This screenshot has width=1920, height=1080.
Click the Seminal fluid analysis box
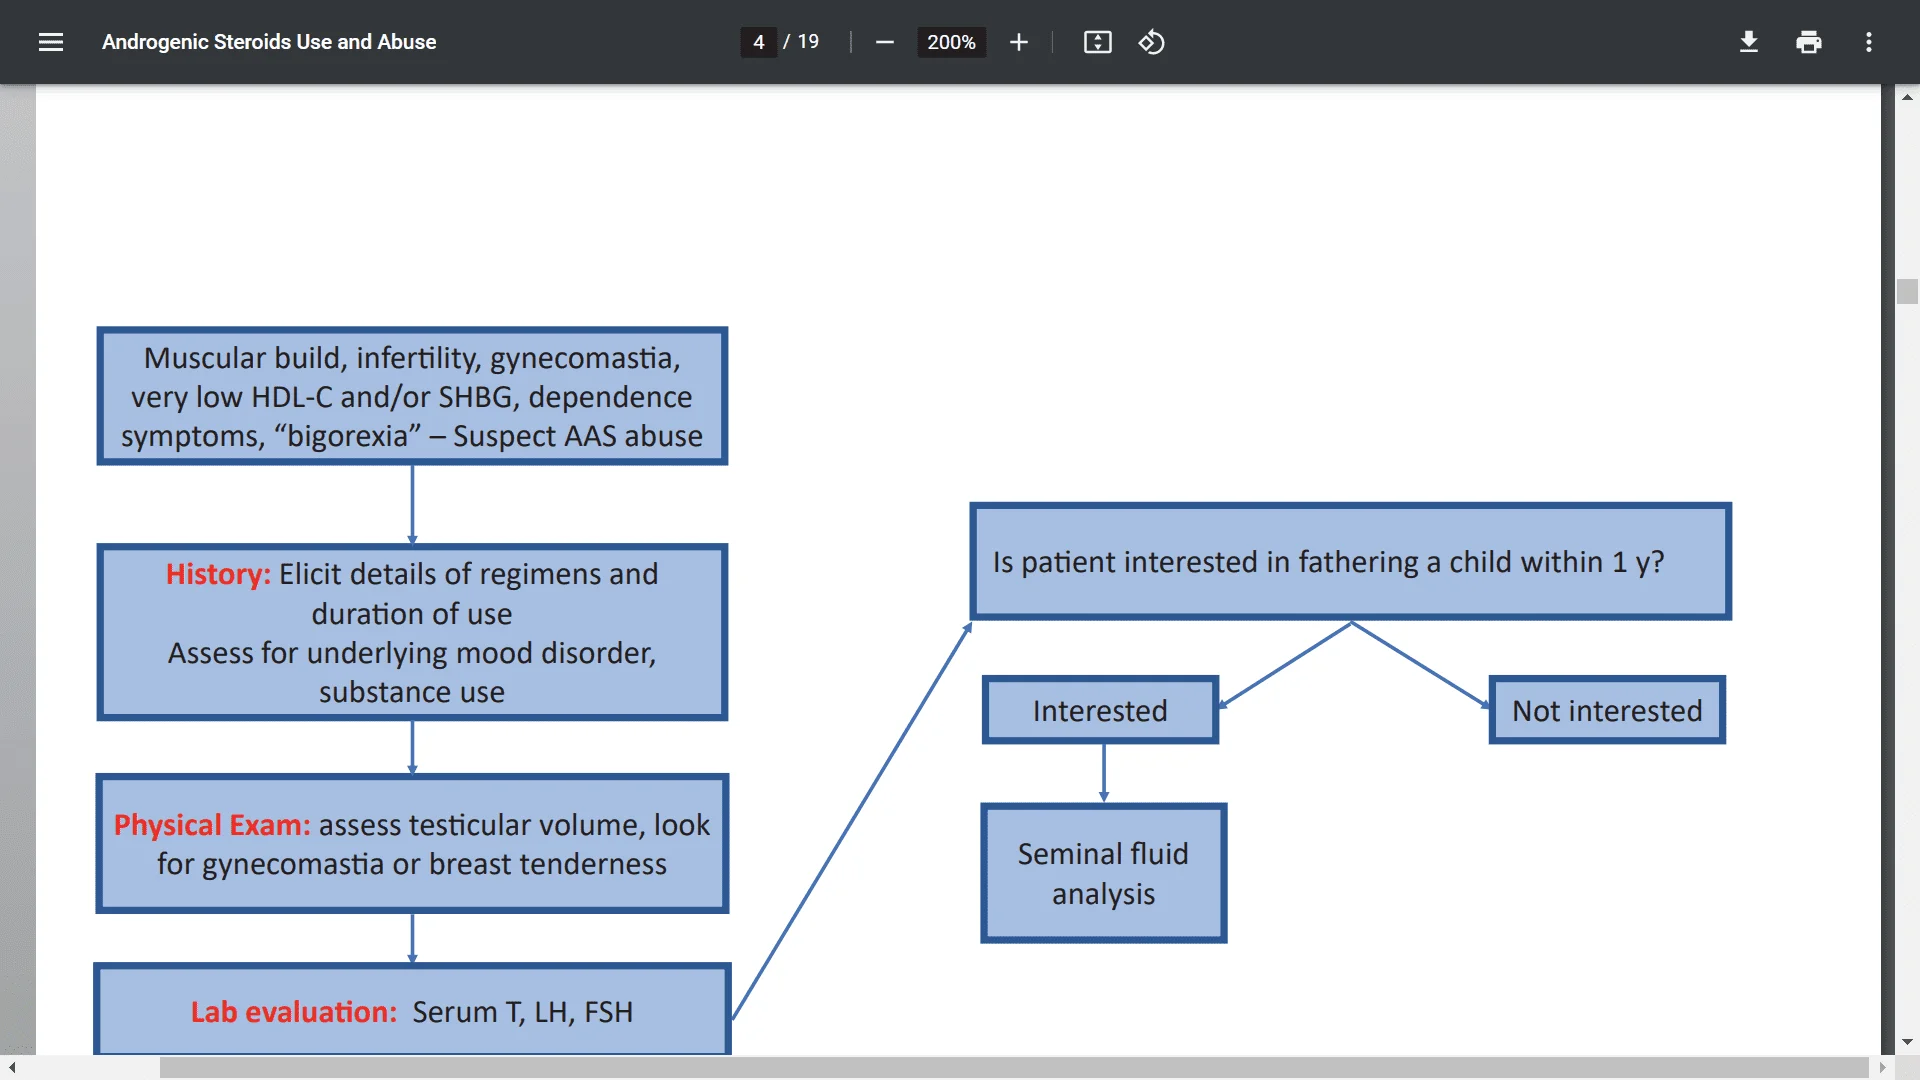coord(1103,873)
